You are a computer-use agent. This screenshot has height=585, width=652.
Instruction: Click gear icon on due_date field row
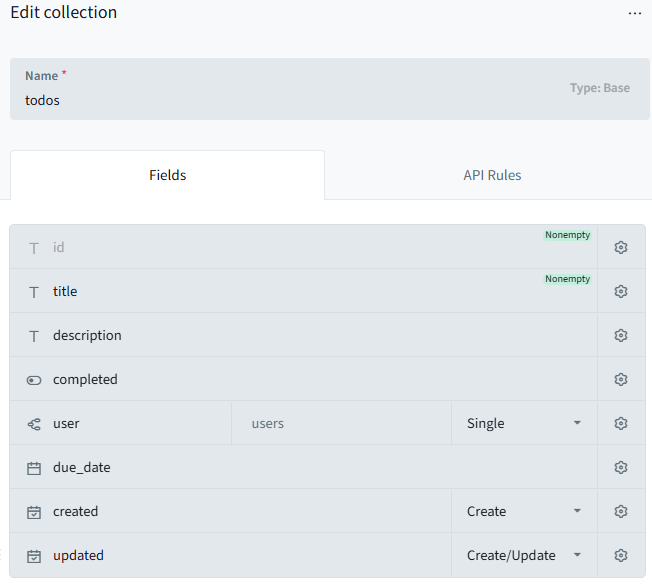[x=620, y=467]
